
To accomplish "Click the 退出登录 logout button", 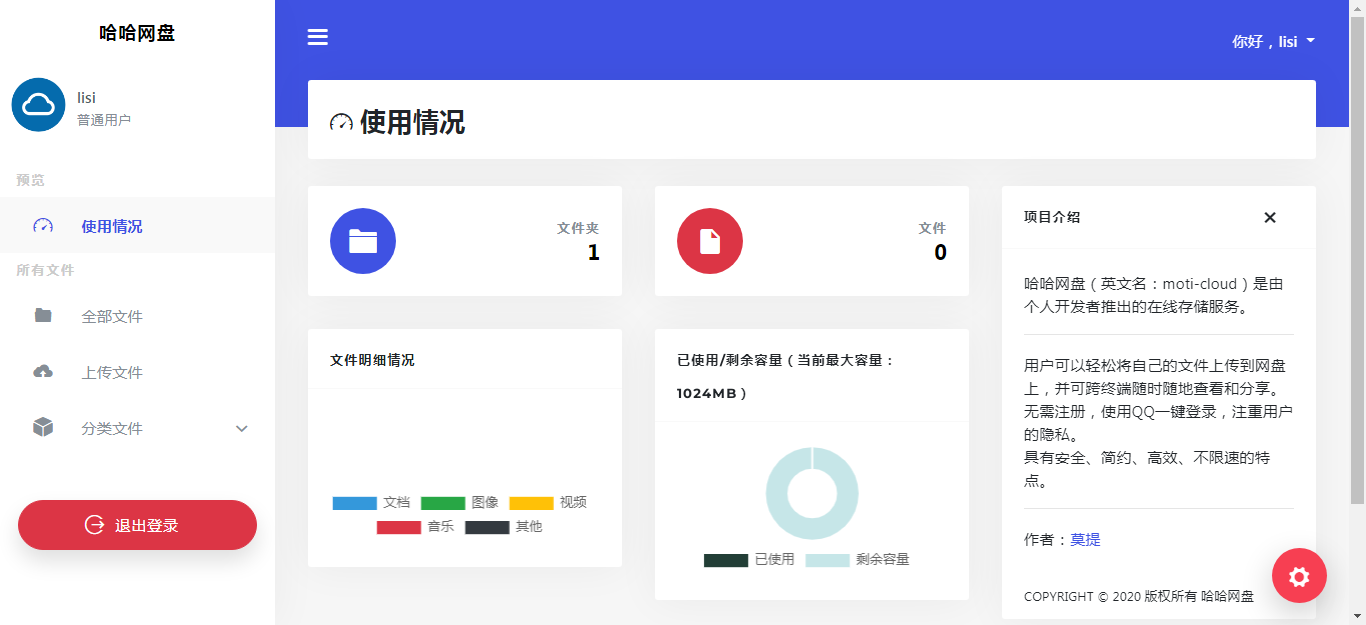I will click(x=137, y=524).
